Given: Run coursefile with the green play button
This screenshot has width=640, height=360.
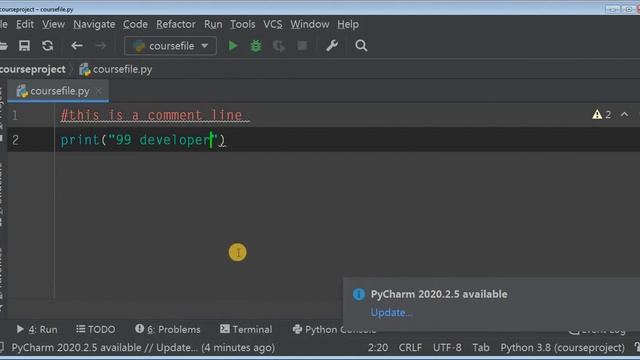Looking at the screenshot, I should click(x=233, y=46).
